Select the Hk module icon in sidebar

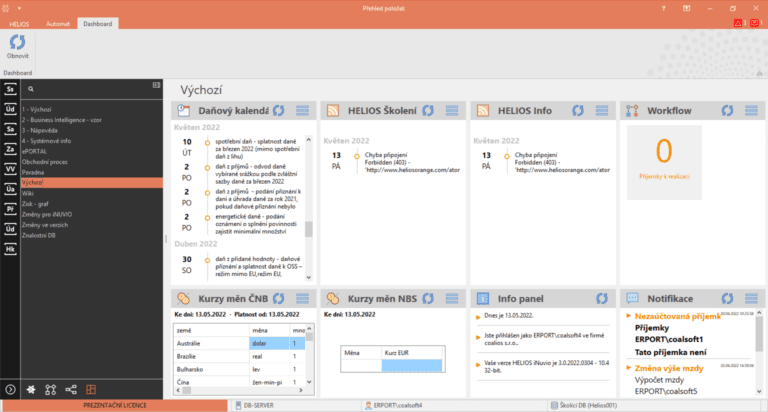[x=10, y=249]
